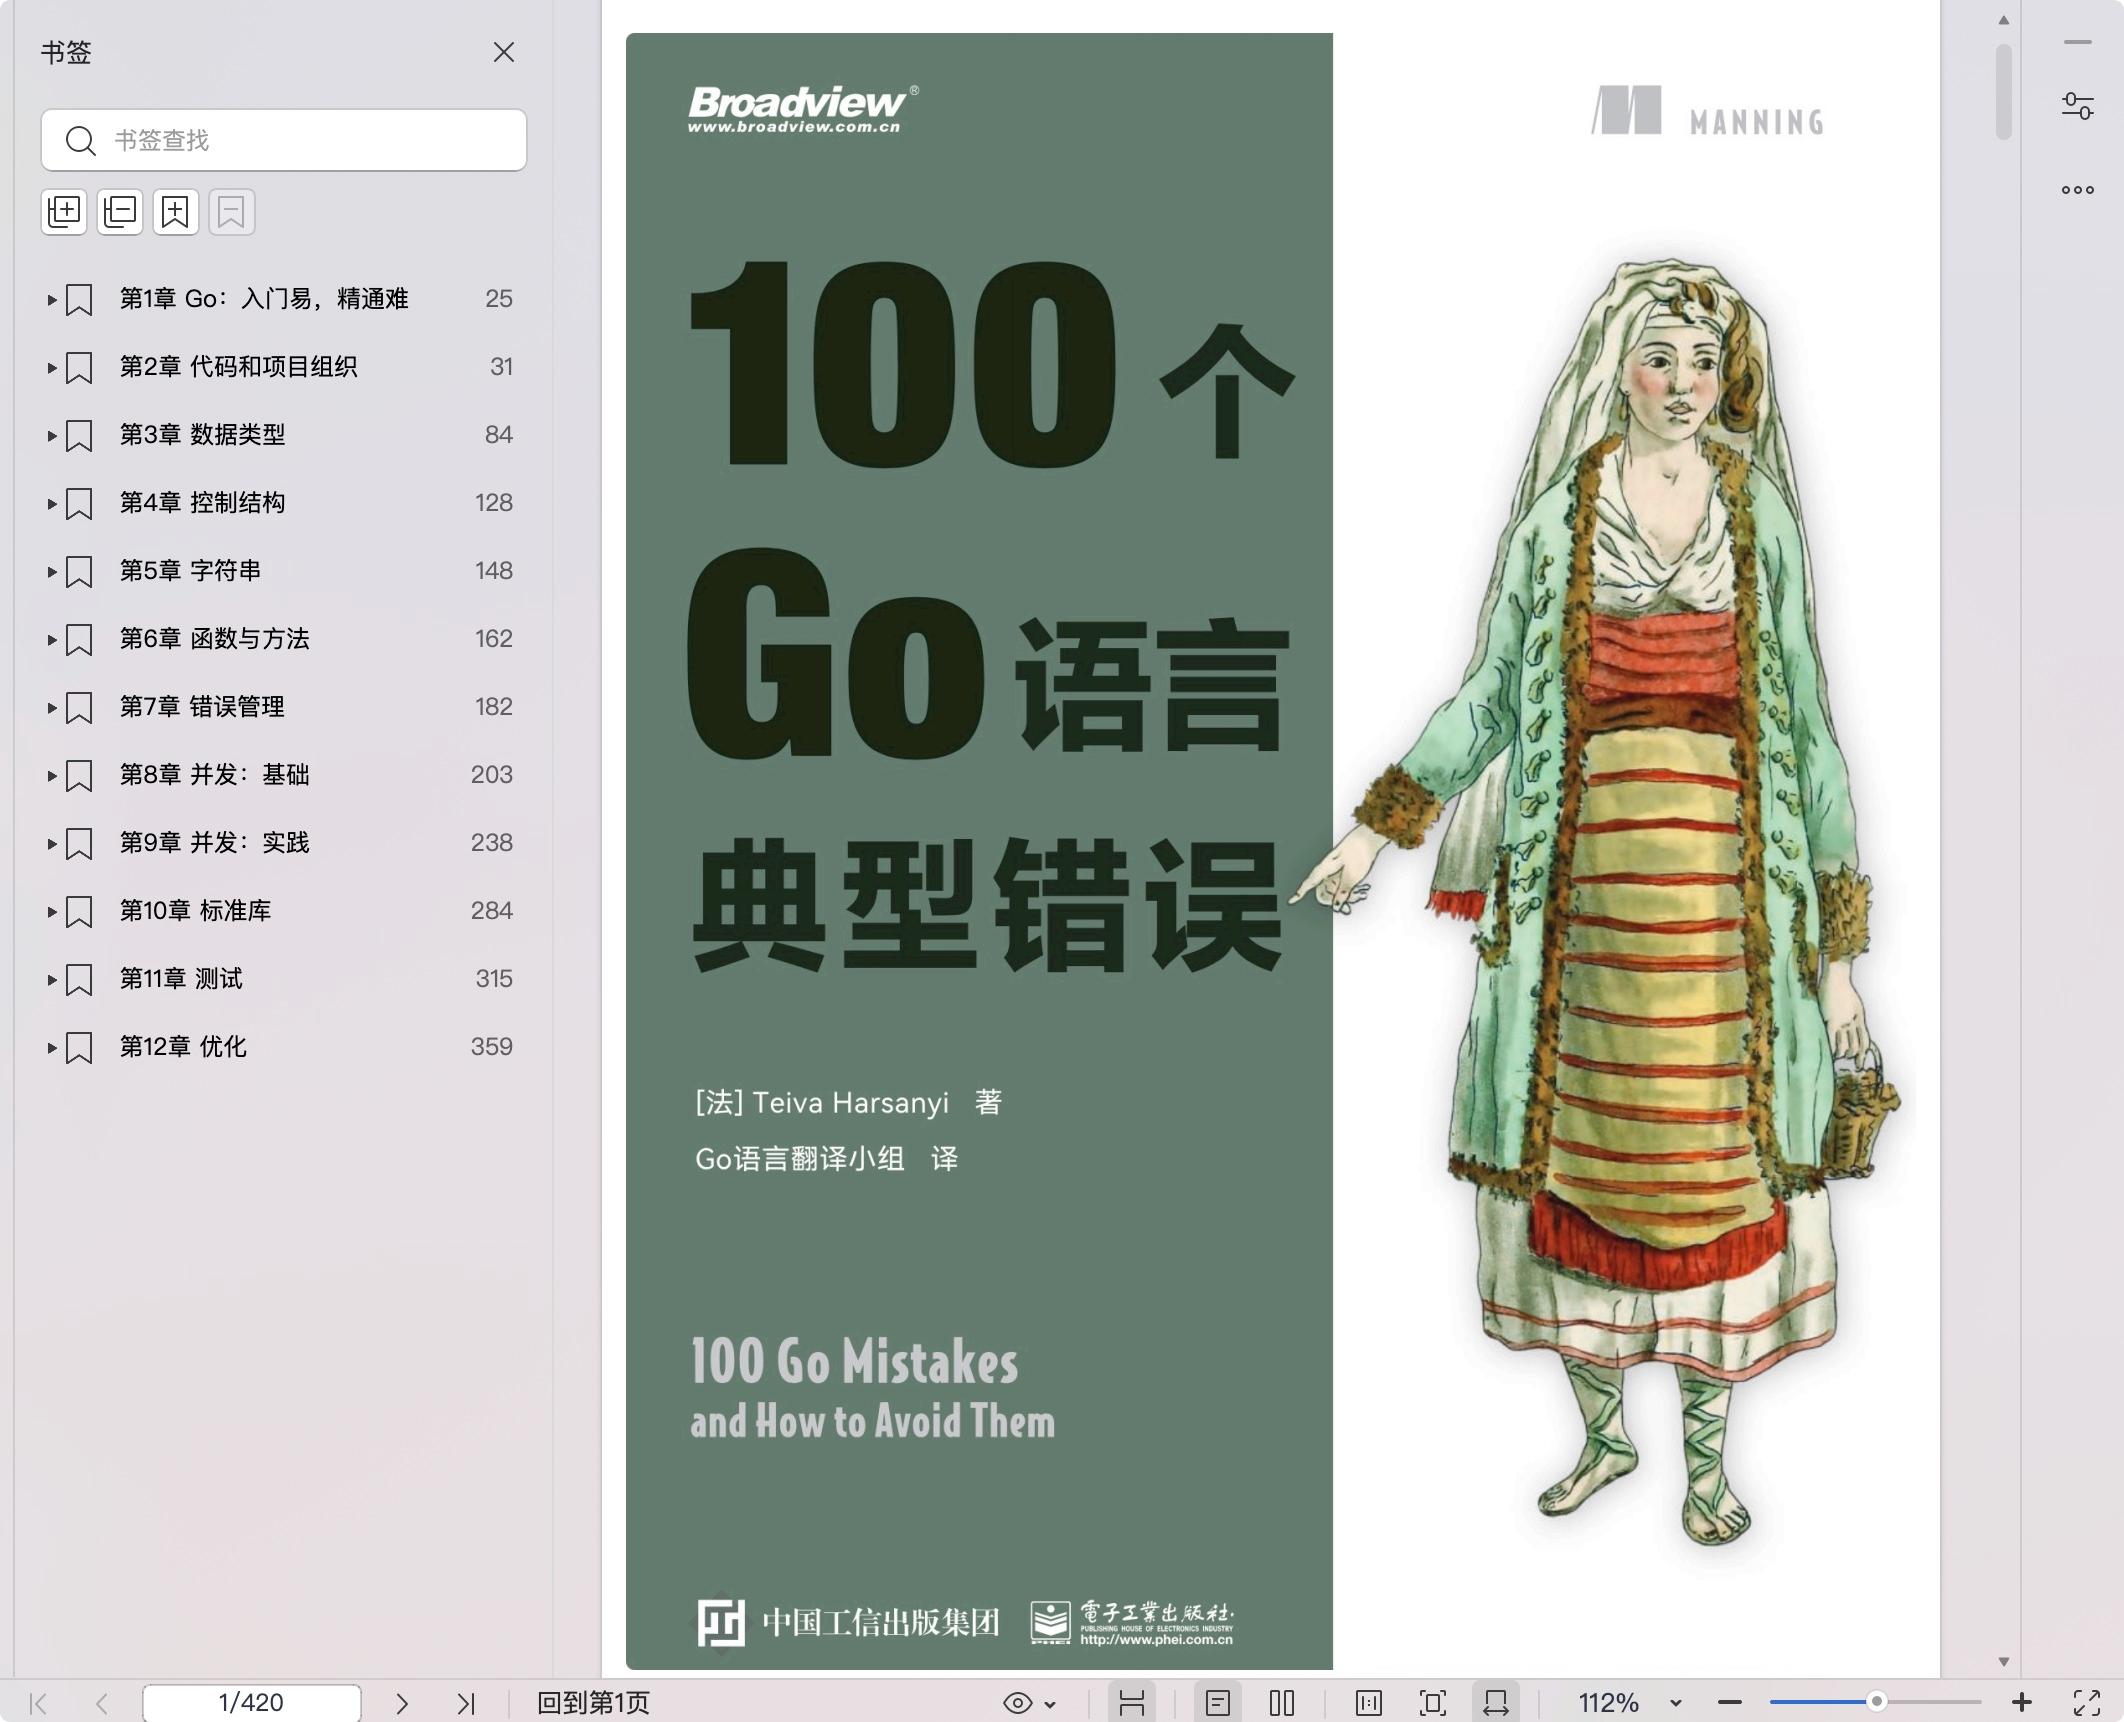Expand 第6章 函数与方法 bookmark
The width and height of the screenshot is (2124, 1722).
tap(51, 639)
